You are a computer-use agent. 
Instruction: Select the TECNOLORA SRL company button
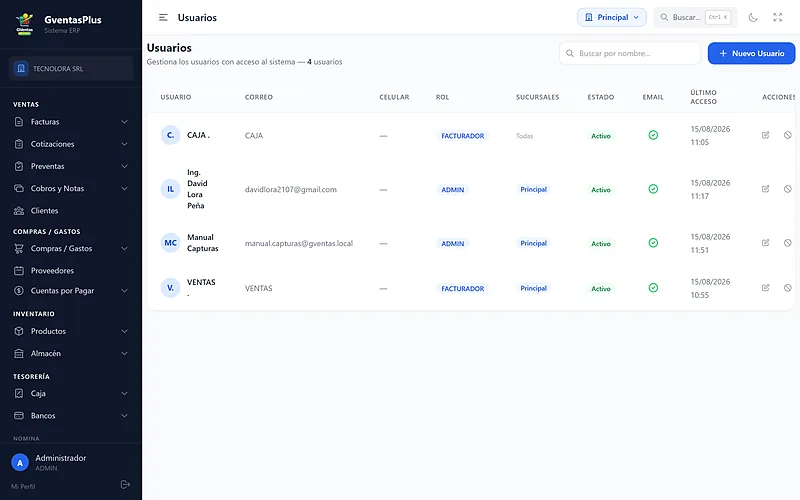click(x=71, y=68)
